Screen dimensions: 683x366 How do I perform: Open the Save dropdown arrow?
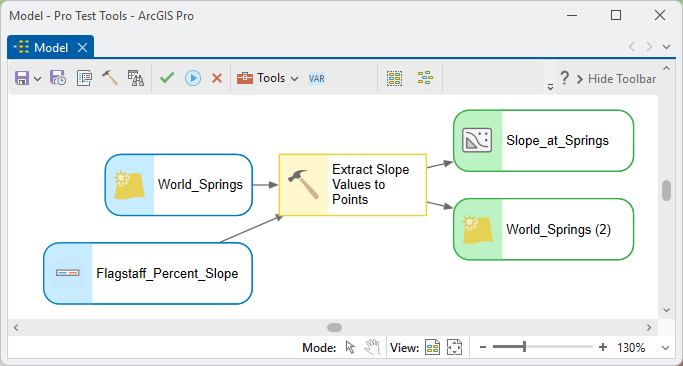[37, 79]
